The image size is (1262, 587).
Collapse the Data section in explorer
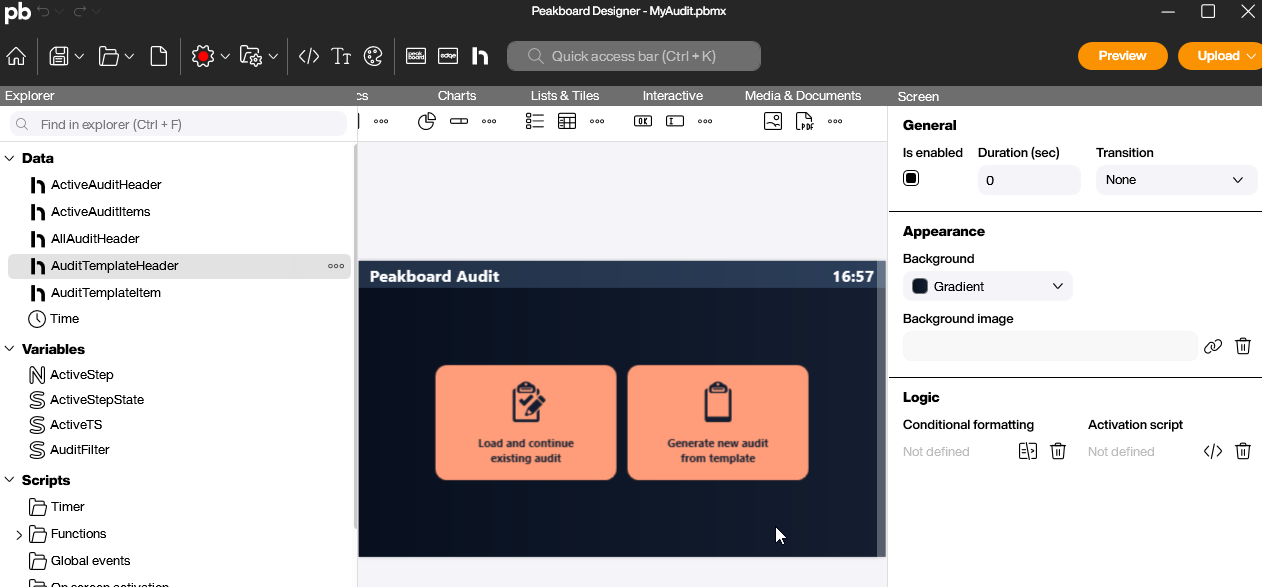[x=10, y=158]
